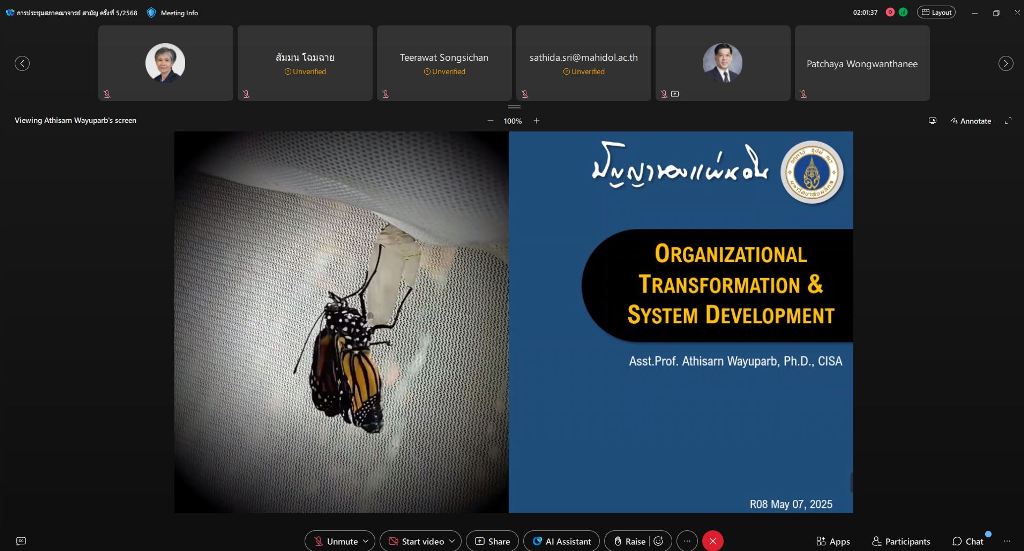Select Teerawat Songsichan participant tile

[x=444, y=63]
